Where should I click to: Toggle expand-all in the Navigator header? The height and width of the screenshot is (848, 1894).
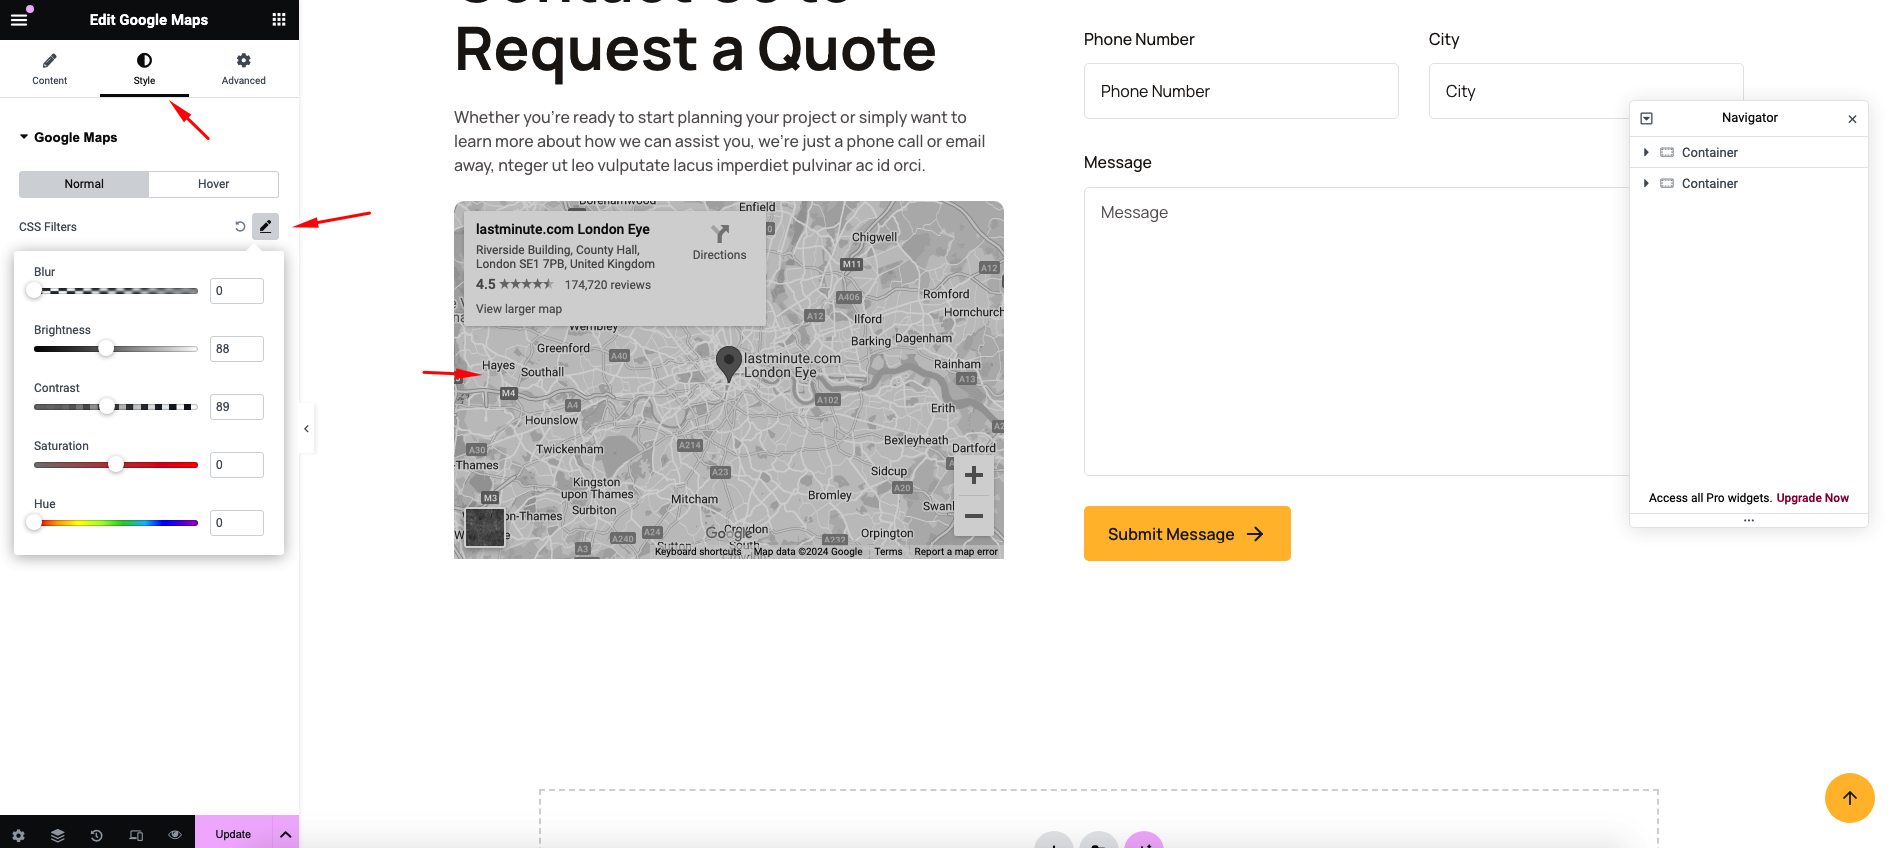click(1647, 118)
